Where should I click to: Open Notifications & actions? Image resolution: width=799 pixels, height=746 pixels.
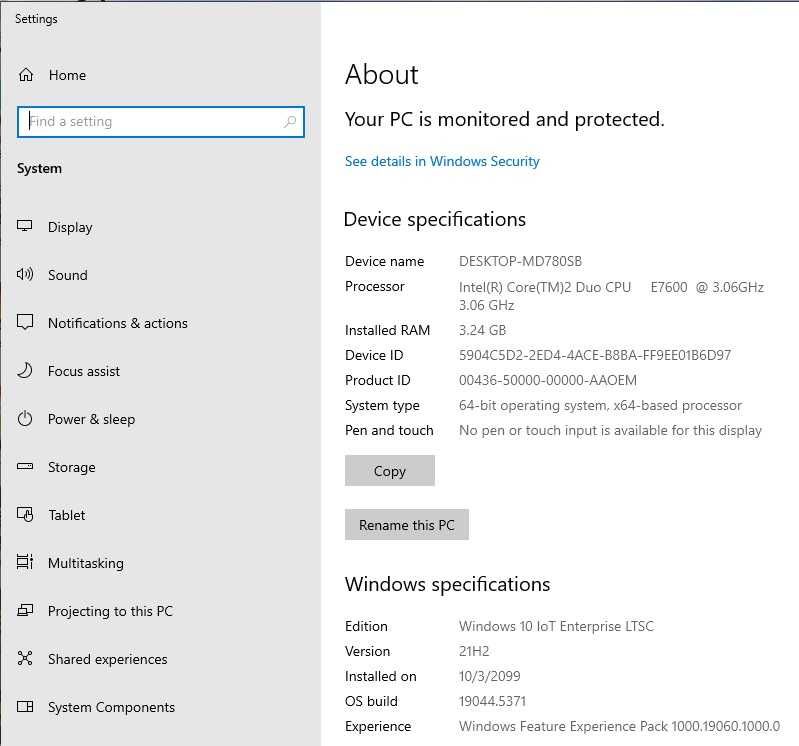[118, 323]
